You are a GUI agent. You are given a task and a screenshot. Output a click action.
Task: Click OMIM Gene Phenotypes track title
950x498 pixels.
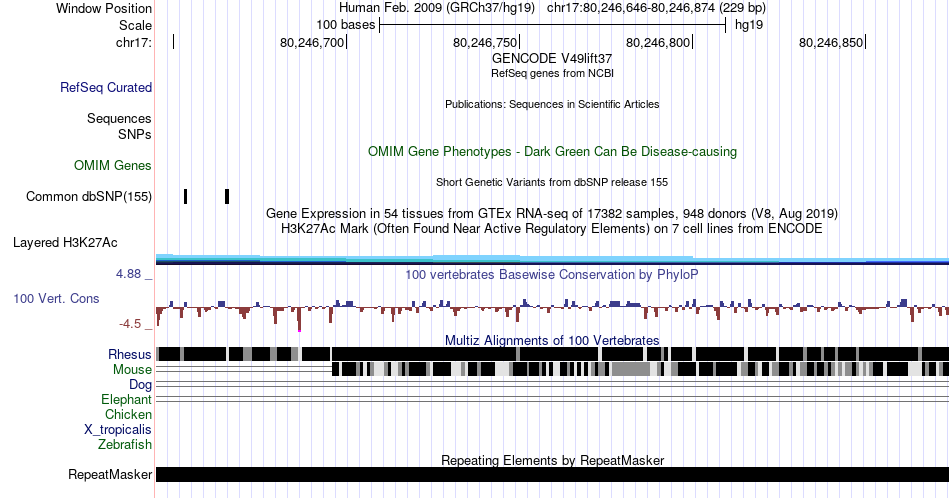[552, 151]
